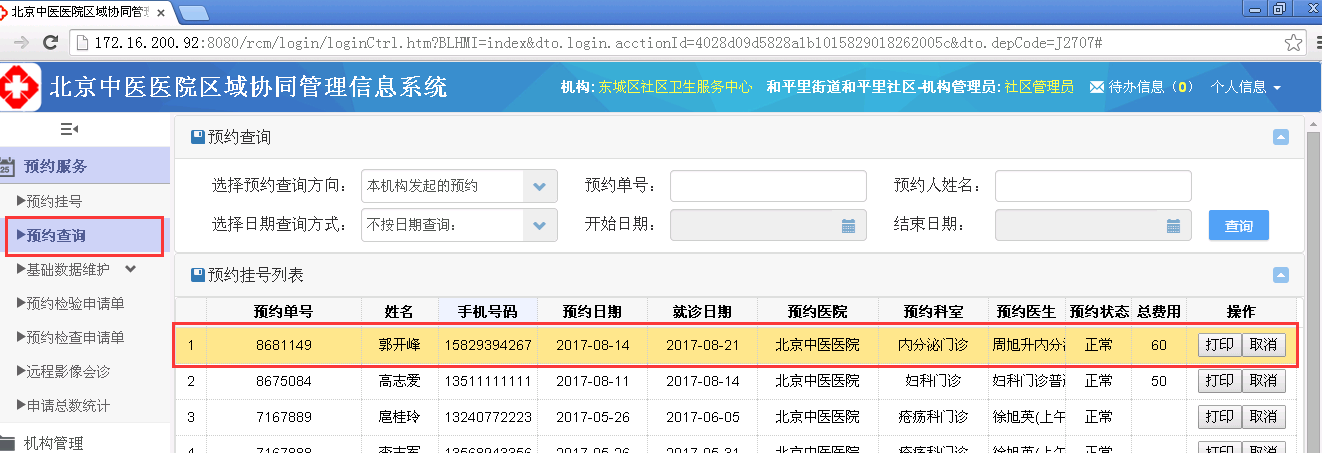This screenshot has width=1322, height=453.
Task: Click the hospital red cross logo
Action: (20, 87)
